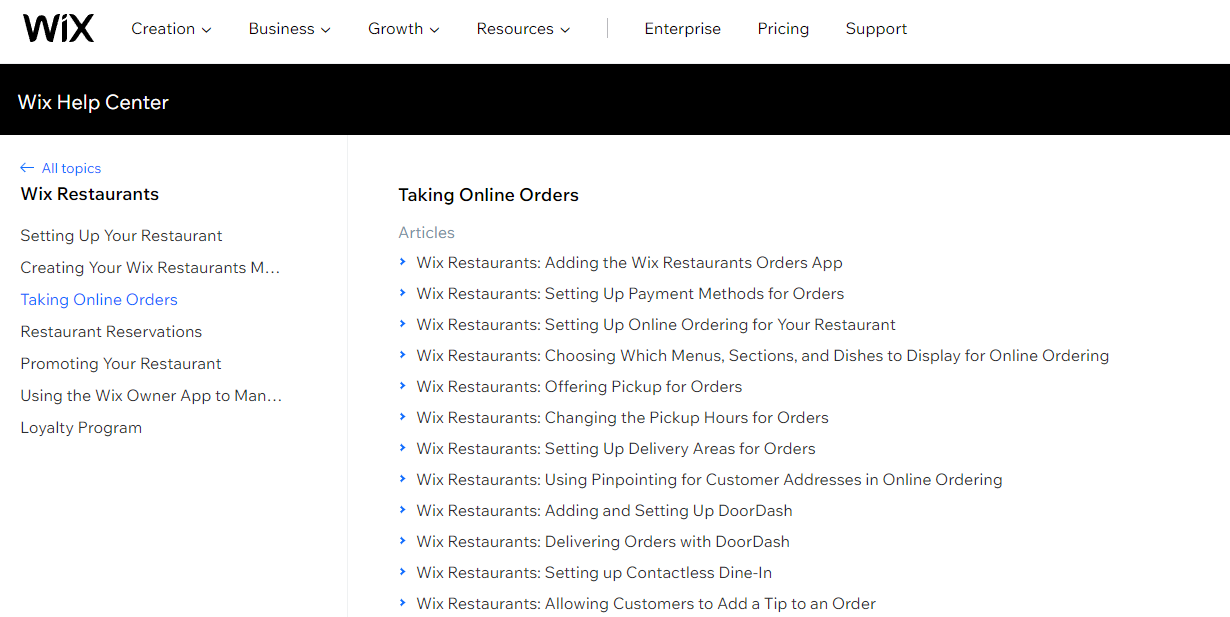The image size is (1230, 617).
Task: Click the chevron before Adding and Setting Up DoorDash
Action: coord(403,510)
